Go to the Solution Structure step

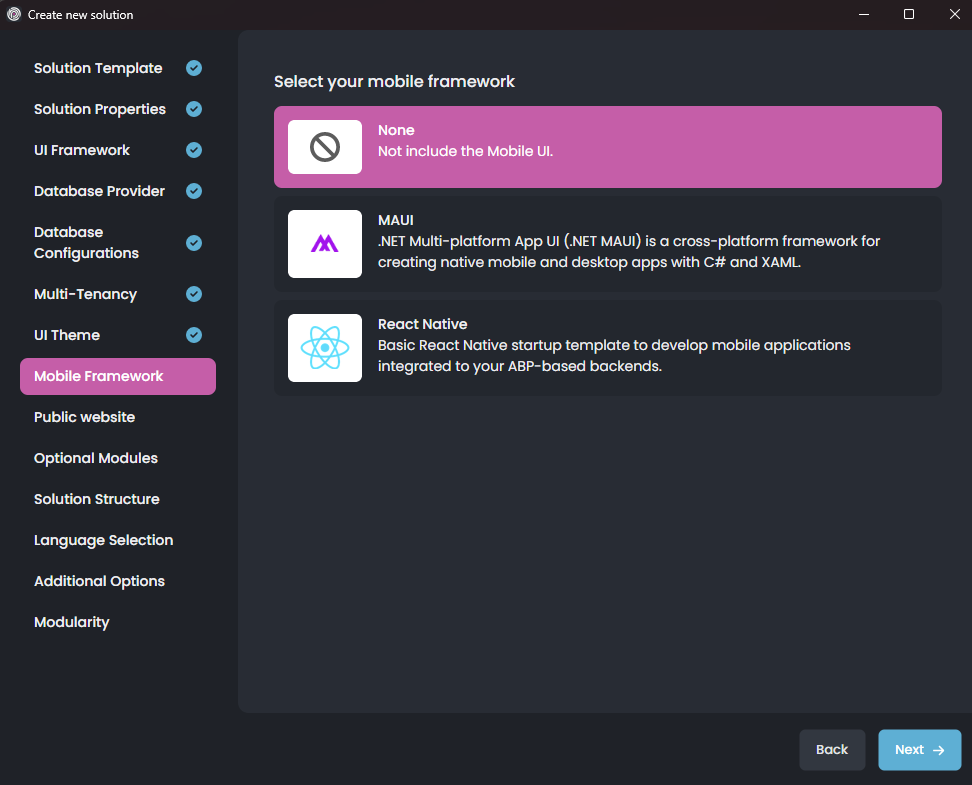coord(96,499)
